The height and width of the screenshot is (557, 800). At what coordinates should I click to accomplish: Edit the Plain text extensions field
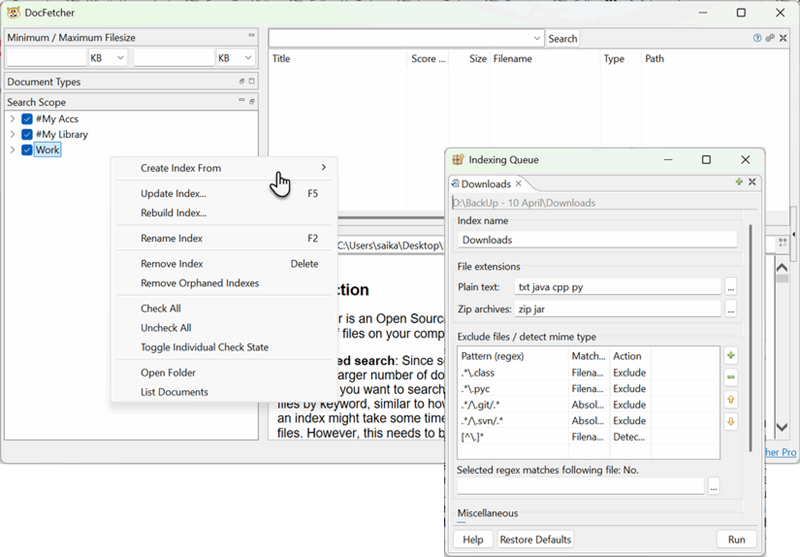point(618,287)
